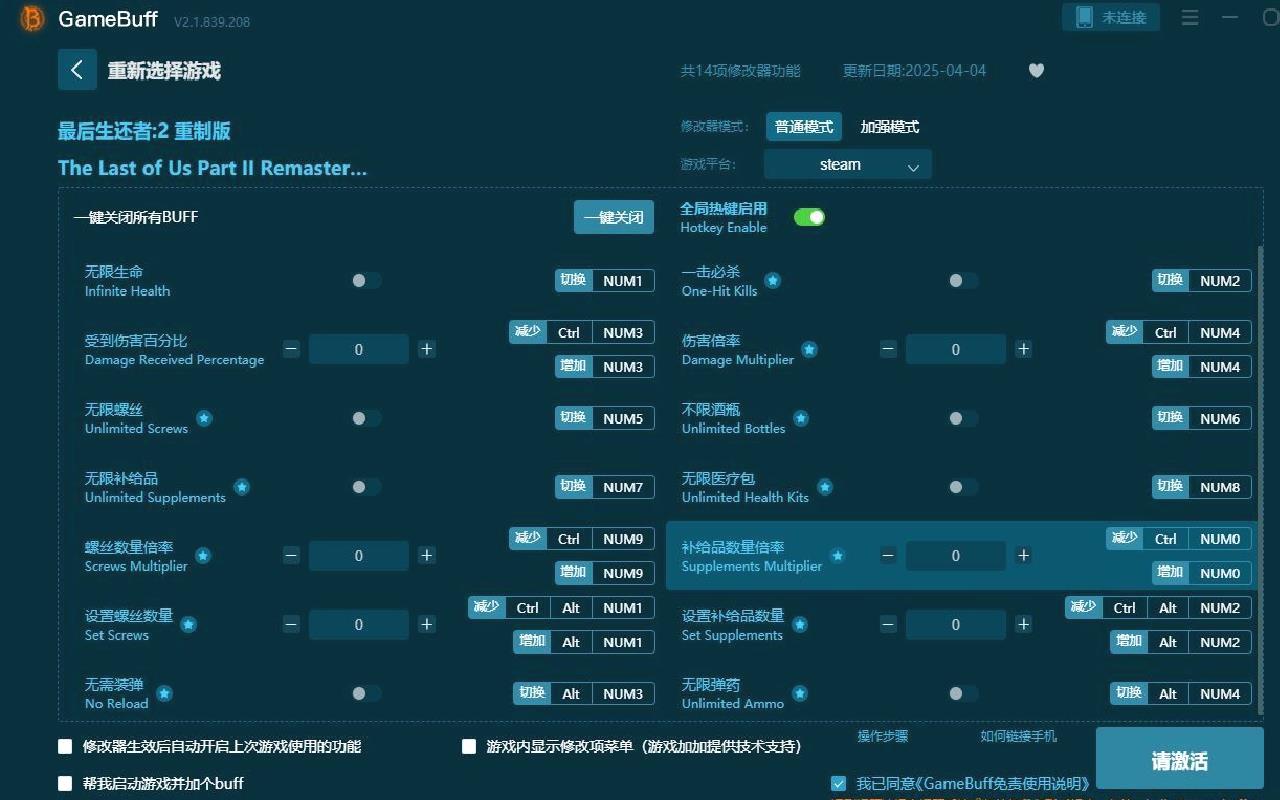Turn on Unlimited Supplements switch
This screenshot has height=800, width=1280.
tap(366, 487)
